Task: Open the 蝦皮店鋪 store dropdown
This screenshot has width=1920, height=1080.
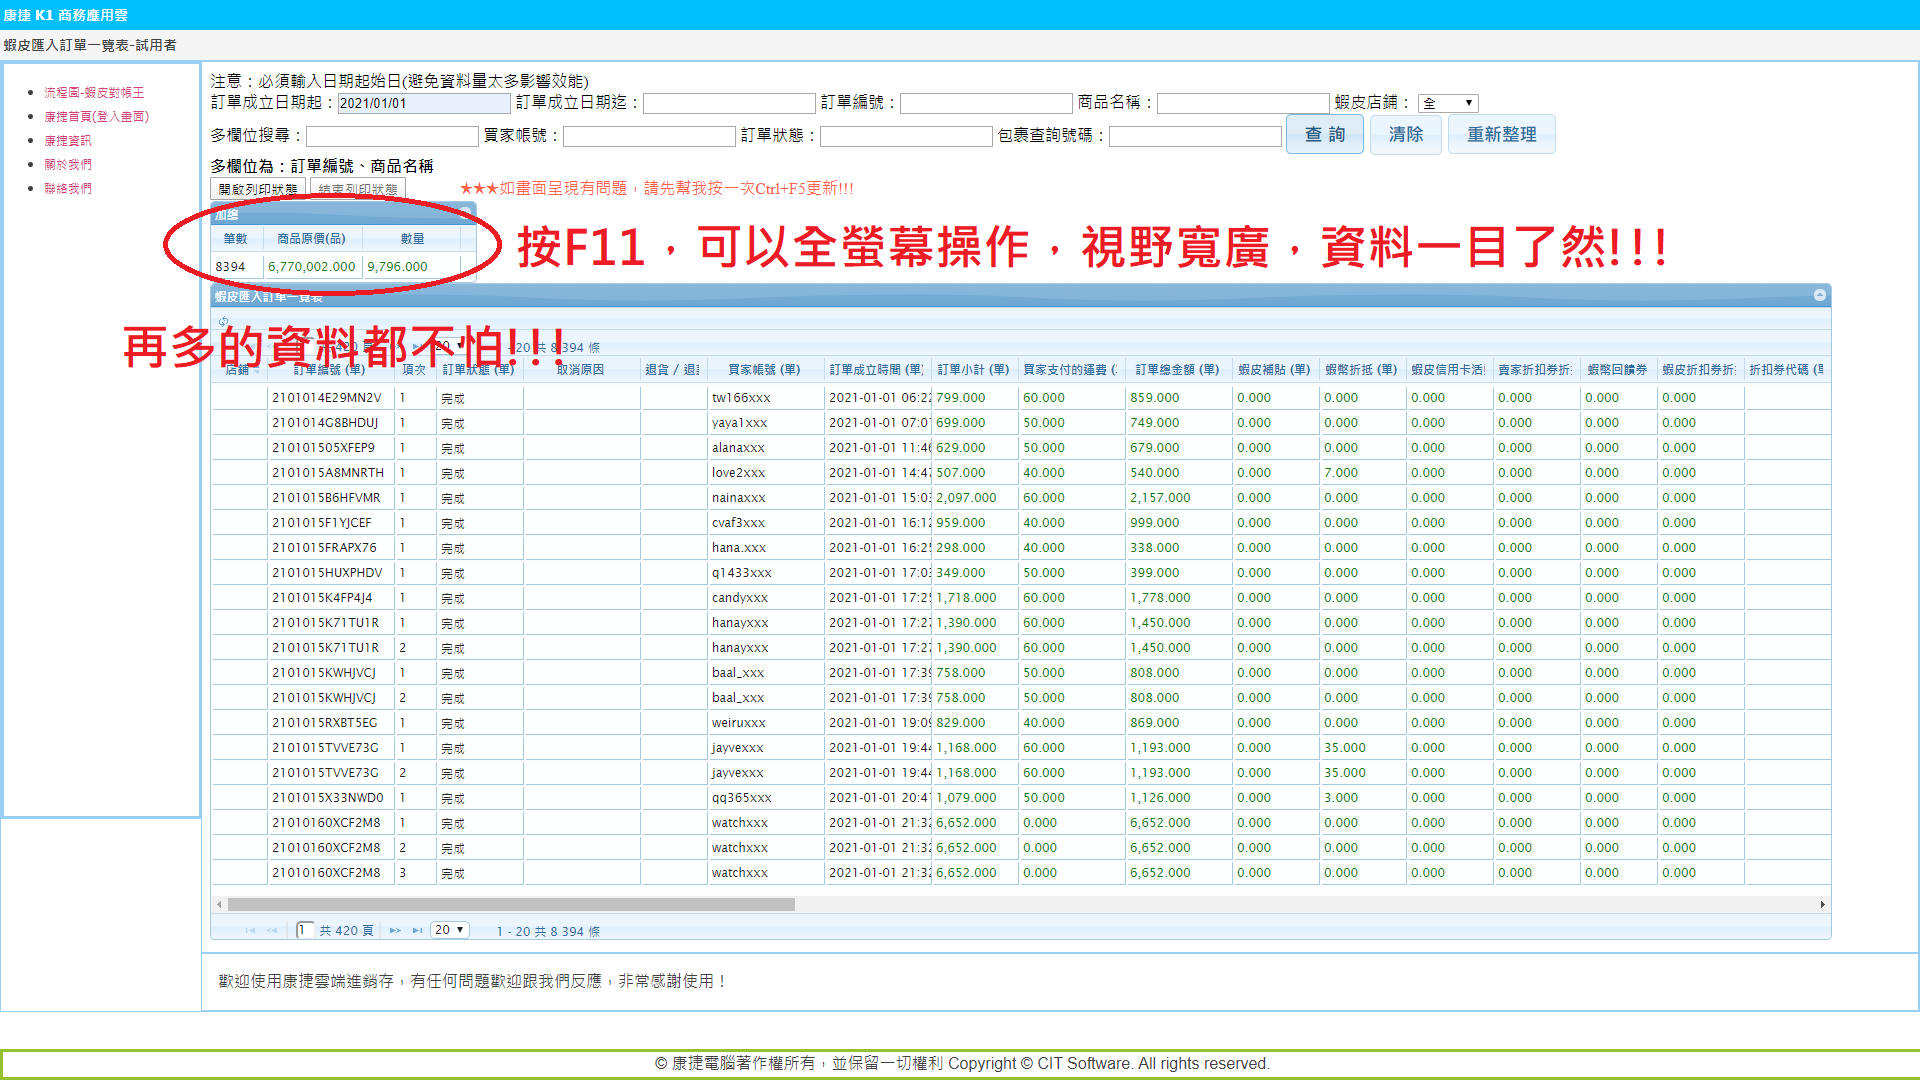Action: (x=1447, y=103)
